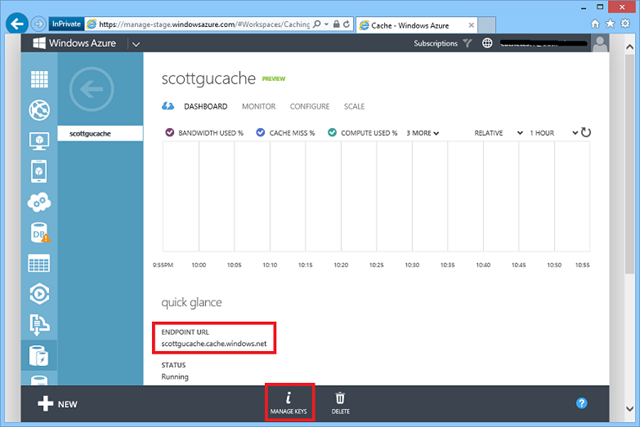This screenshot has height=427, width=640.
Task: Go back with browser back button
Action: [x=17, y=24]
